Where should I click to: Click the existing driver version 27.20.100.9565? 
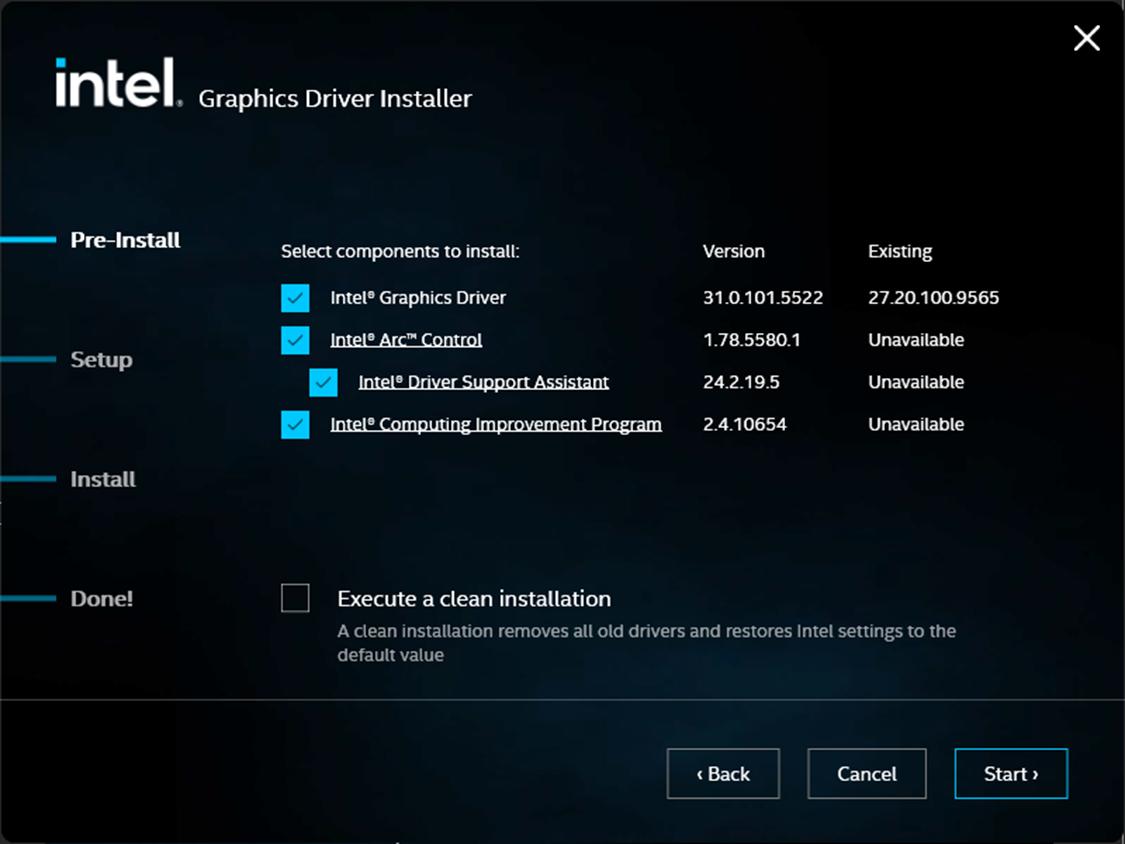(x=933, y=298)
